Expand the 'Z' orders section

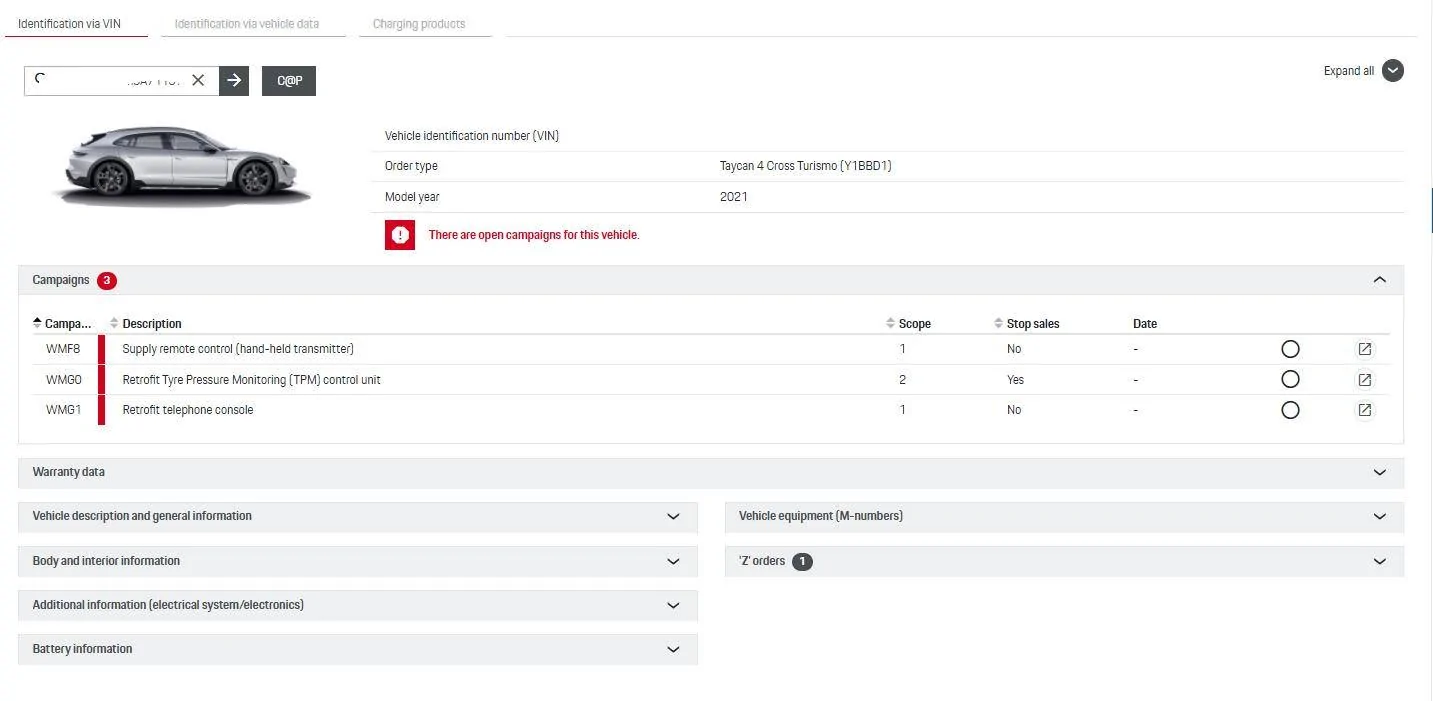(x=1064, y=561)
